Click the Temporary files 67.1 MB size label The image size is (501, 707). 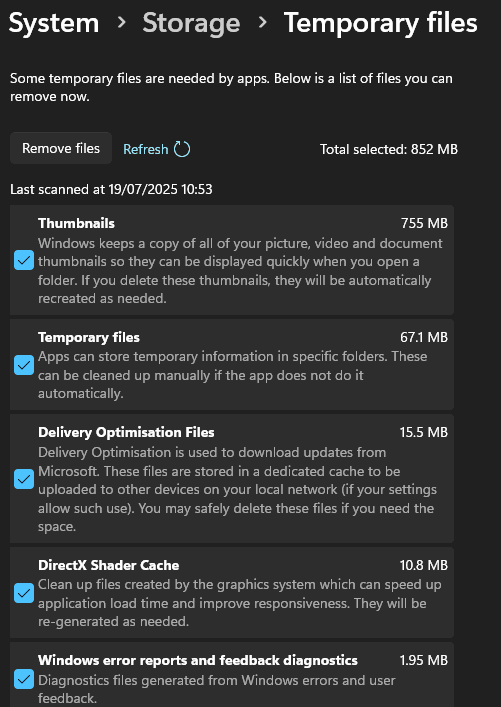(x=424, y=337)
